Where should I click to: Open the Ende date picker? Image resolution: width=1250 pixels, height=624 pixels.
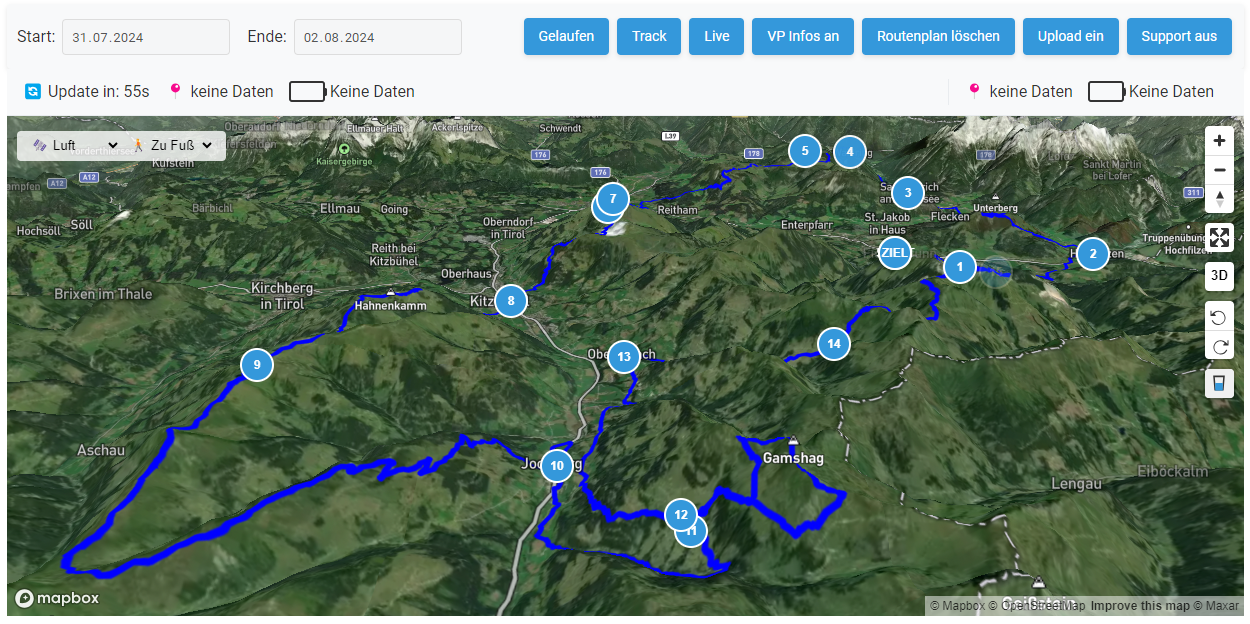378,37
